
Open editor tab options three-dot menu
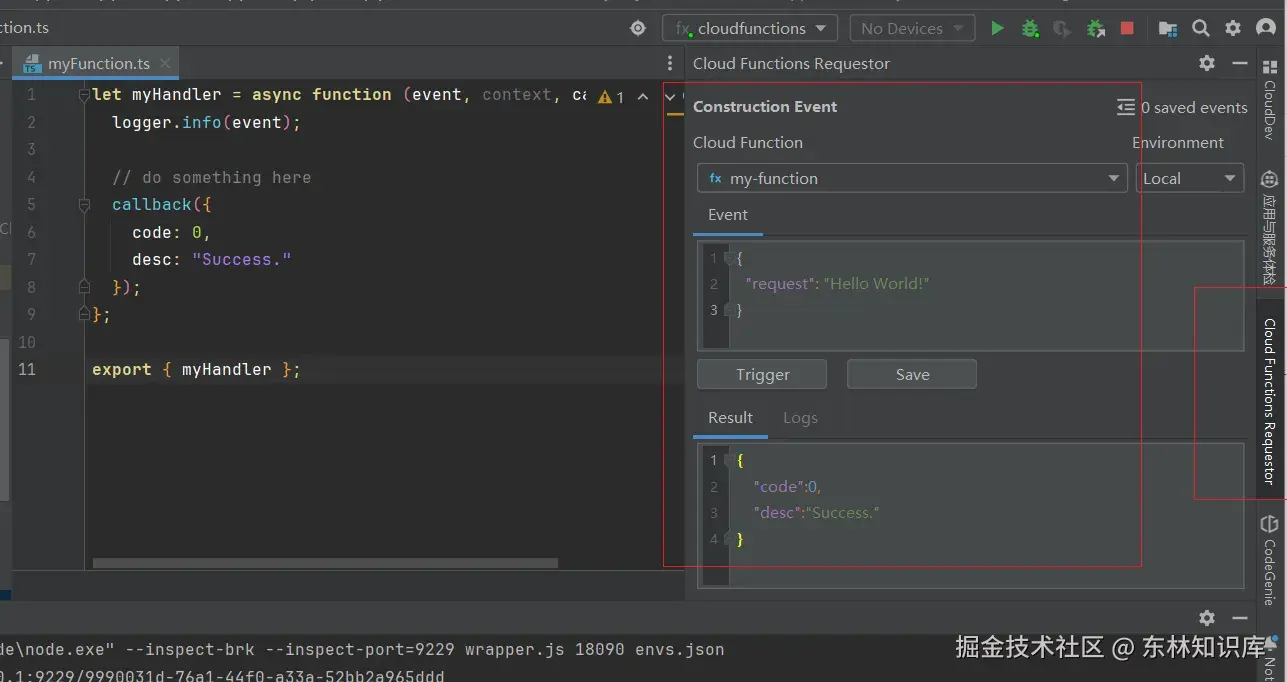[x=670, y=63]
